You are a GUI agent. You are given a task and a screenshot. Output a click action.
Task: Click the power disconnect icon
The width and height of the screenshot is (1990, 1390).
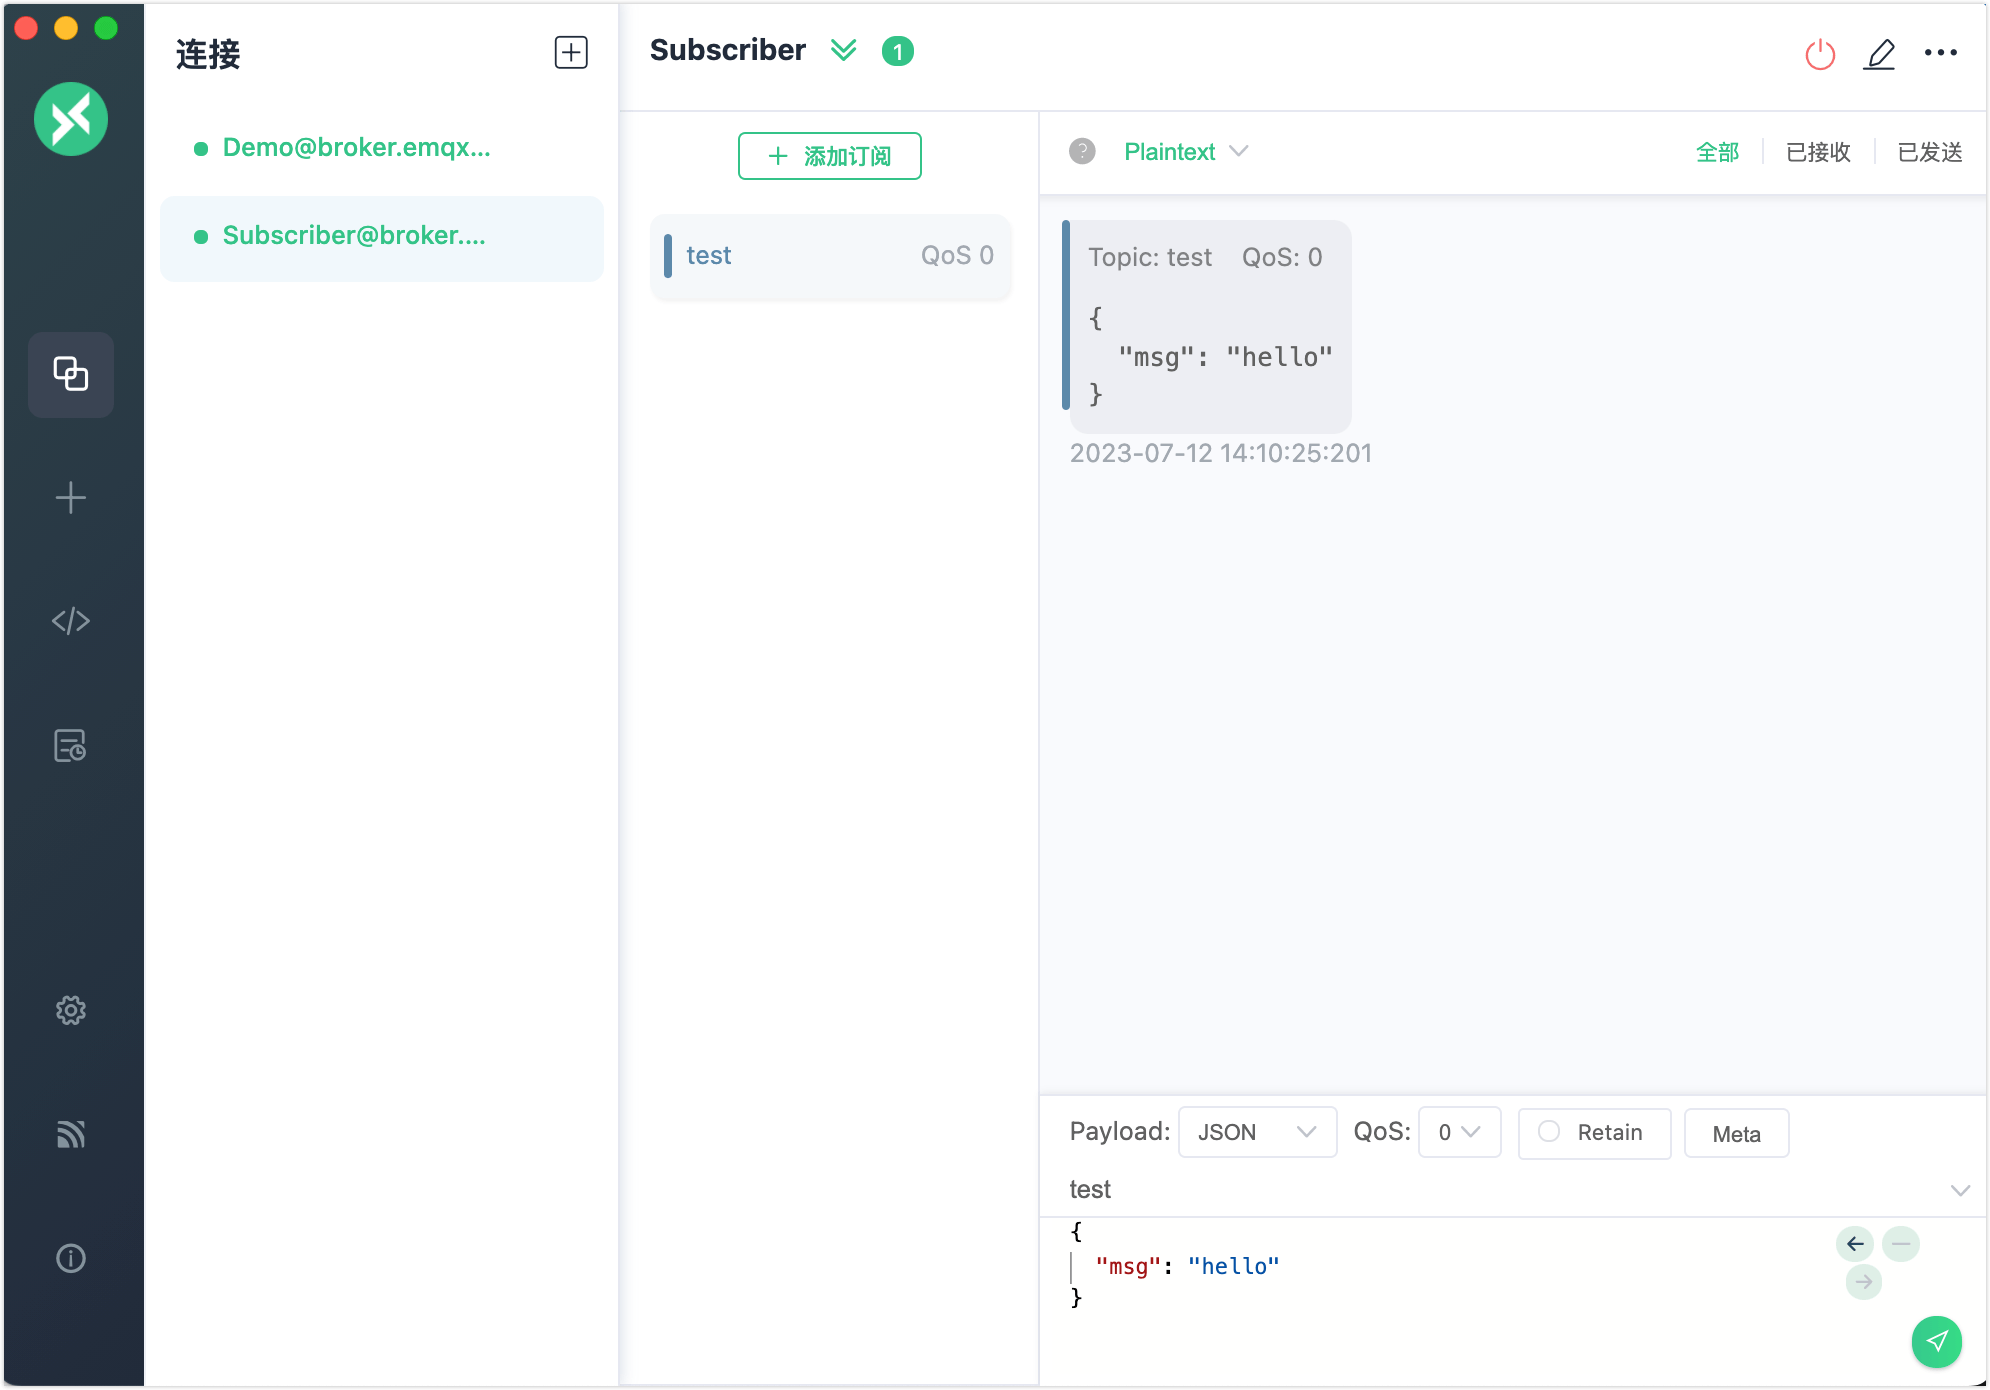1819,54
